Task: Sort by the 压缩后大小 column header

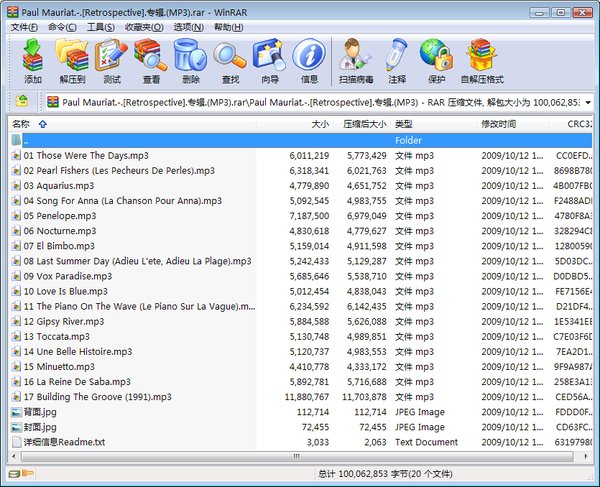Action: tap(361, 124)
